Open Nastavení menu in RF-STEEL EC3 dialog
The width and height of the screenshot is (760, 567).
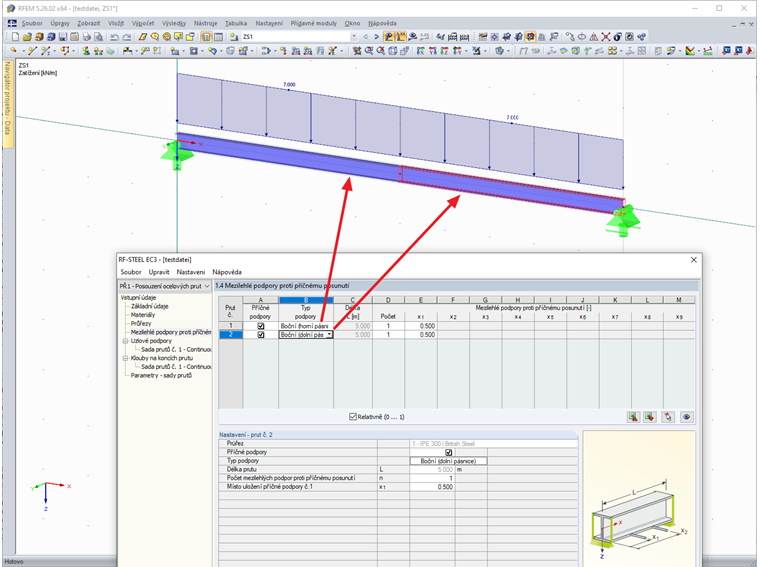[190, 272]
